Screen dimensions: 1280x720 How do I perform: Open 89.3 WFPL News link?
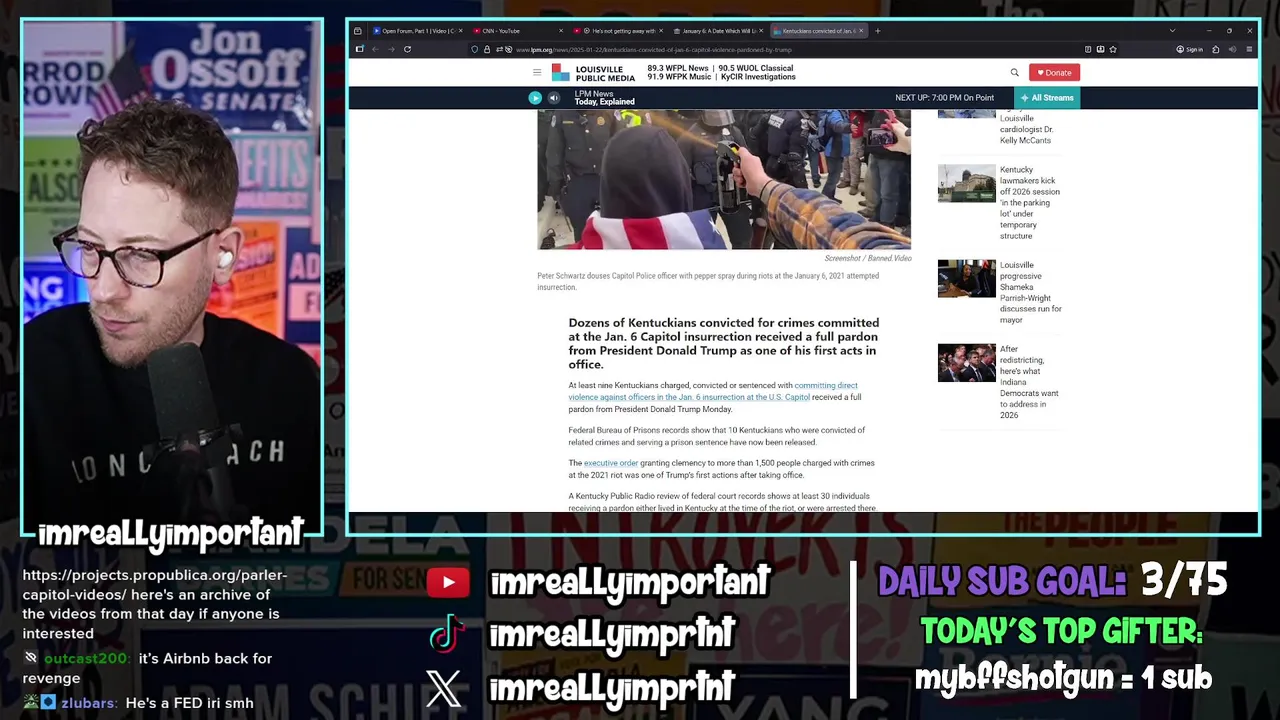click(679, 68)
